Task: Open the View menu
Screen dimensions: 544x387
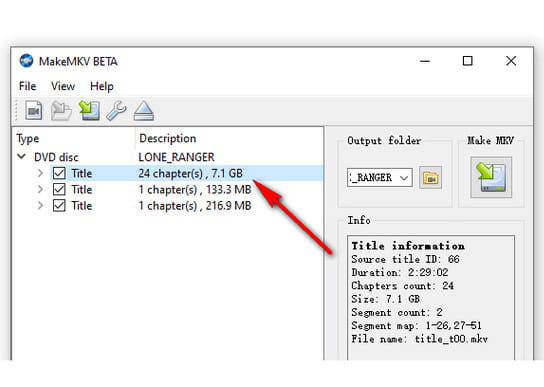Action: tap(63, 86)
